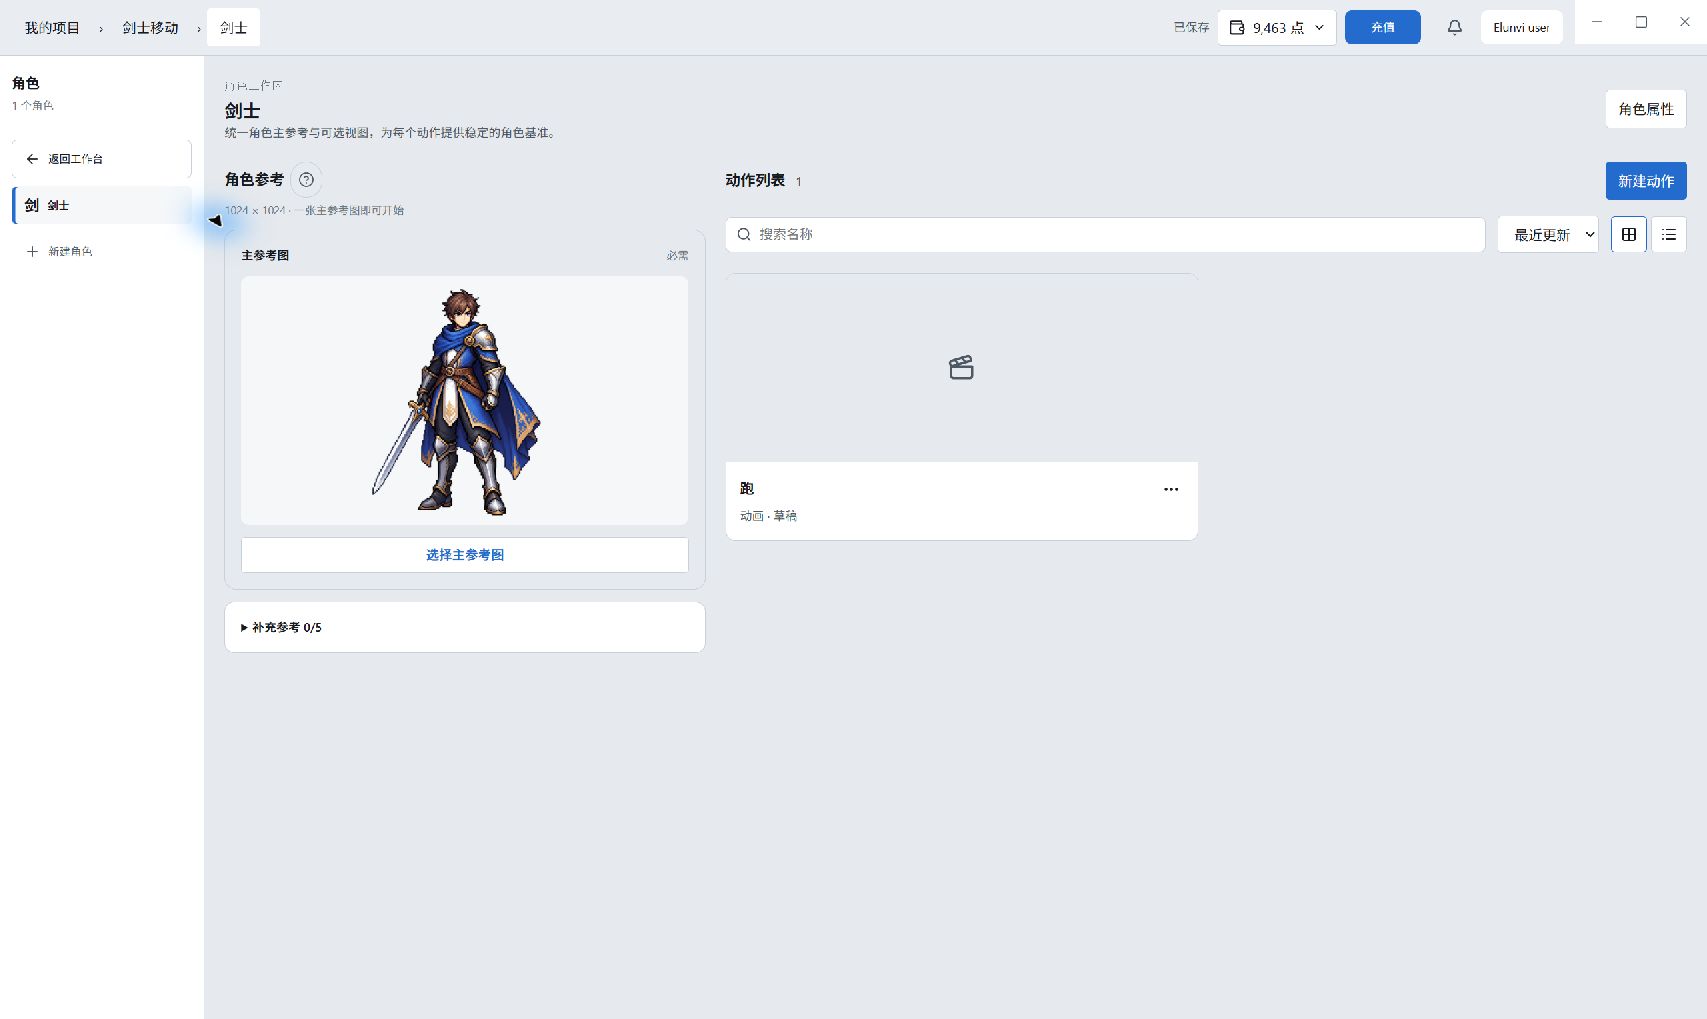Add a new character via 新建角色
The image size is (1707, 1019).
[x=60, y=251]
